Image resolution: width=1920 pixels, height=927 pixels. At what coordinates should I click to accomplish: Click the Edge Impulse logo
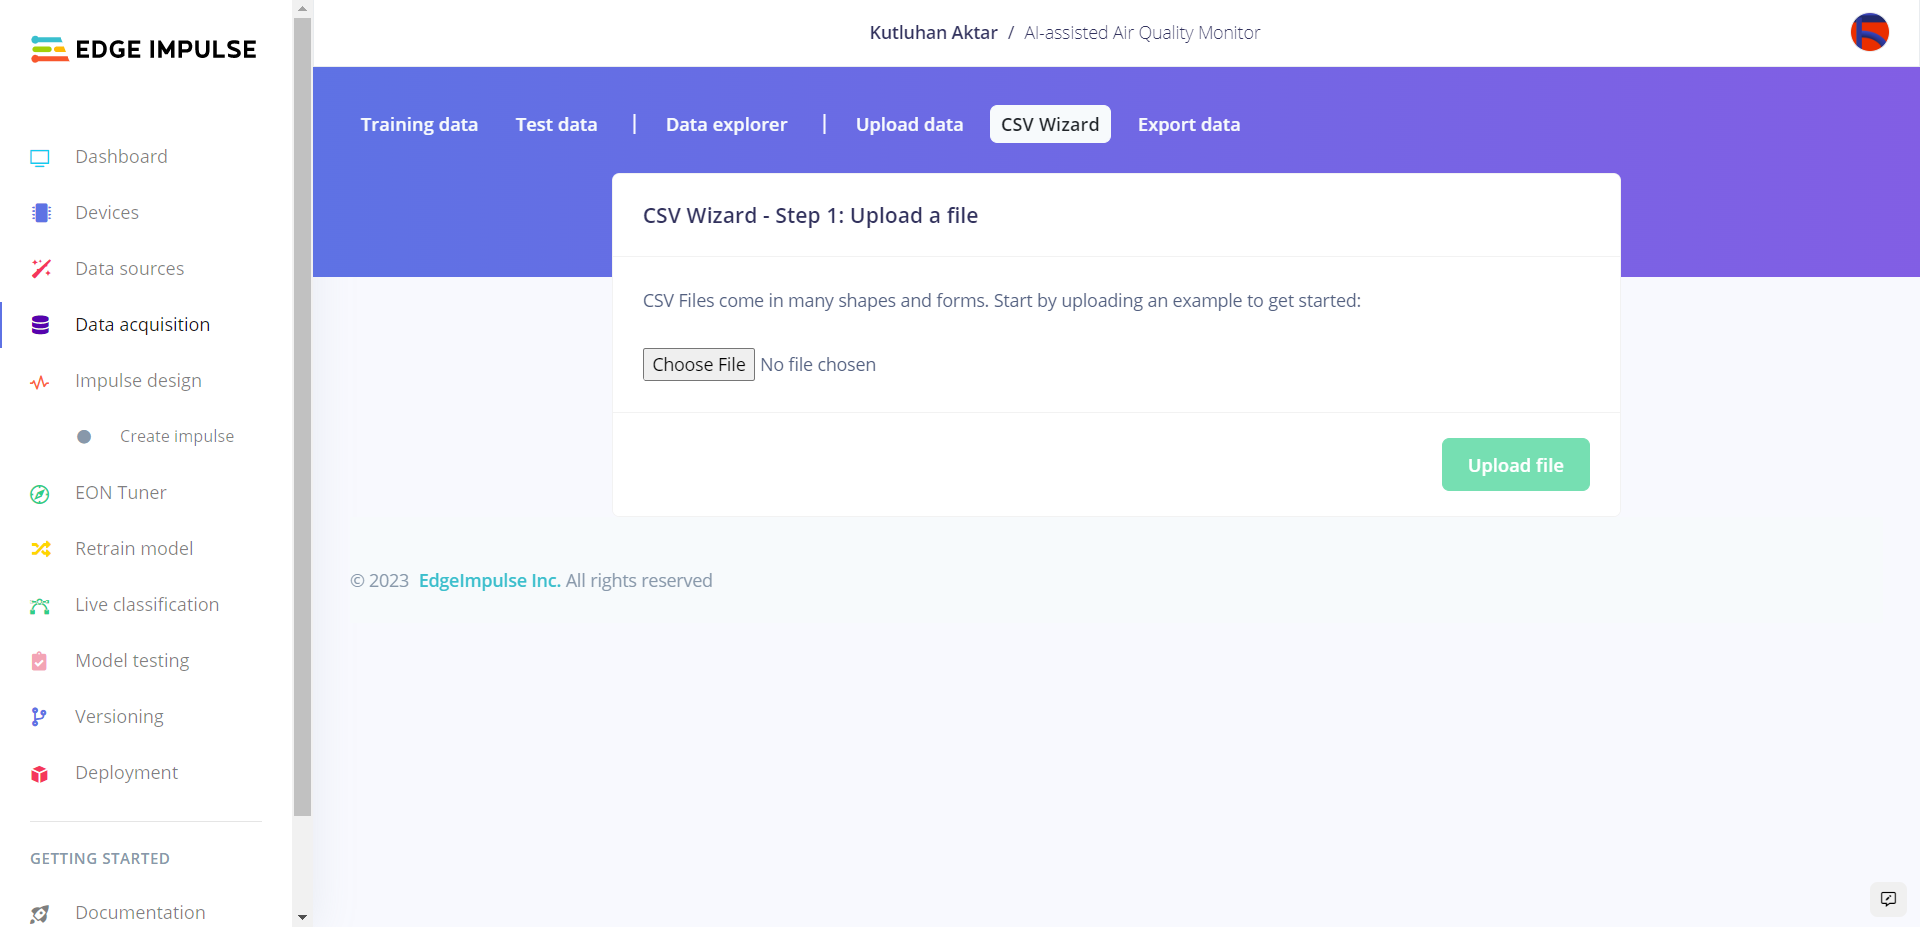coord(144,49)
